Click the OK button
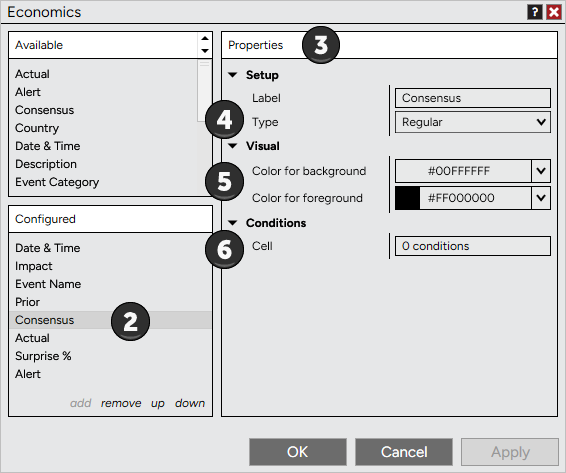This screenshot has width=566, height=473. (x=298, y=452)
